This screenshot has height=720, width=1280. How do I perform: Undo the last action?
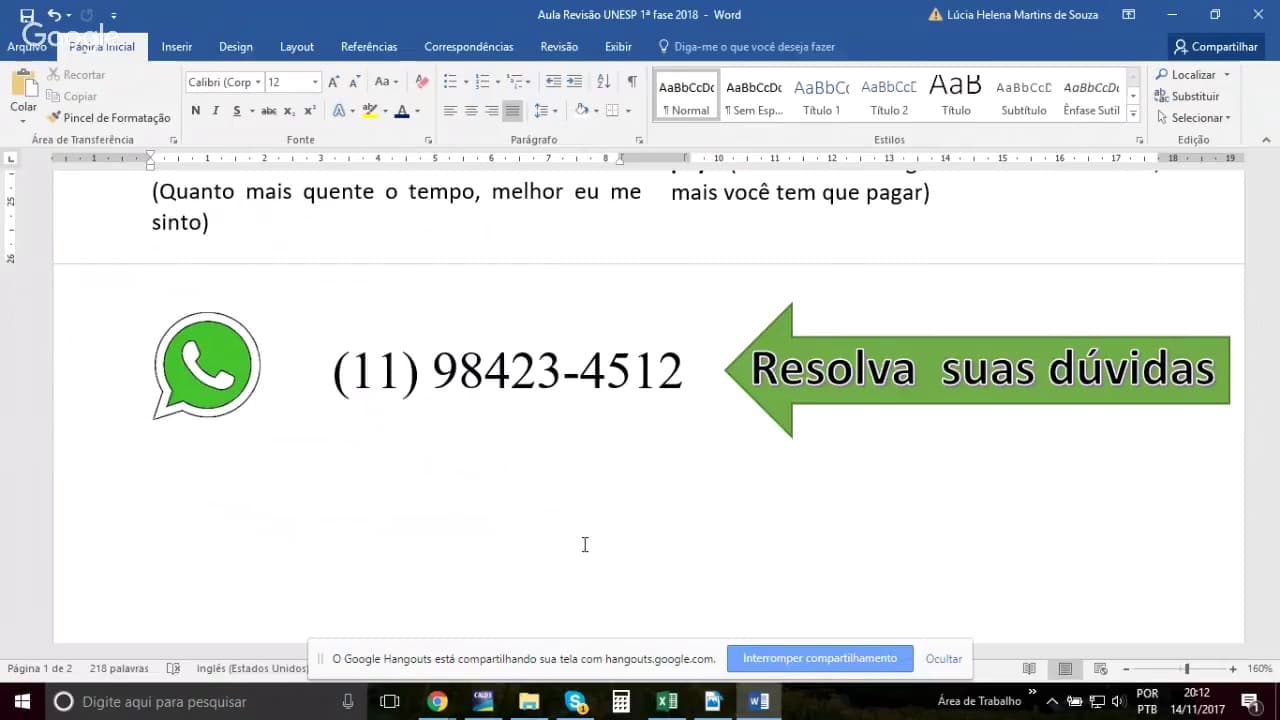click(54, 15)
